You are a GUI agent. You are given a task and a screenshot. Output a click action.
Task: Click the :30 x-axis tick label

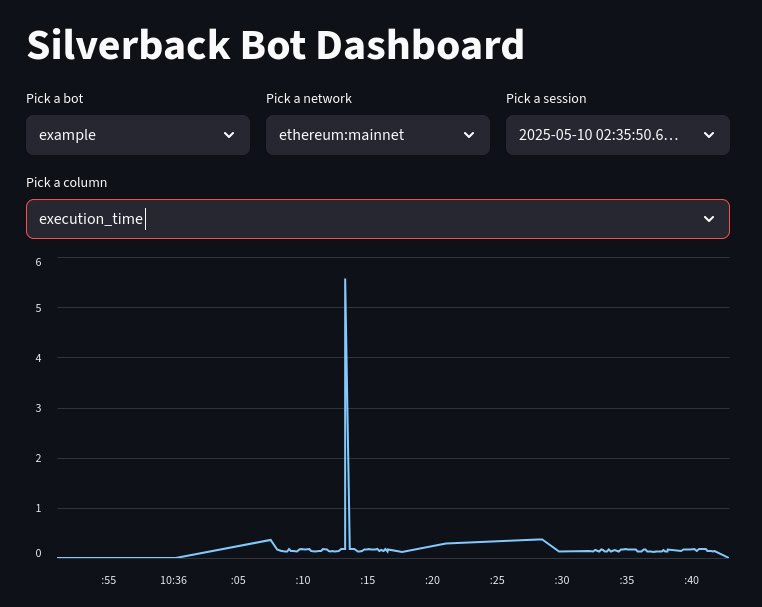coord(562,580)
